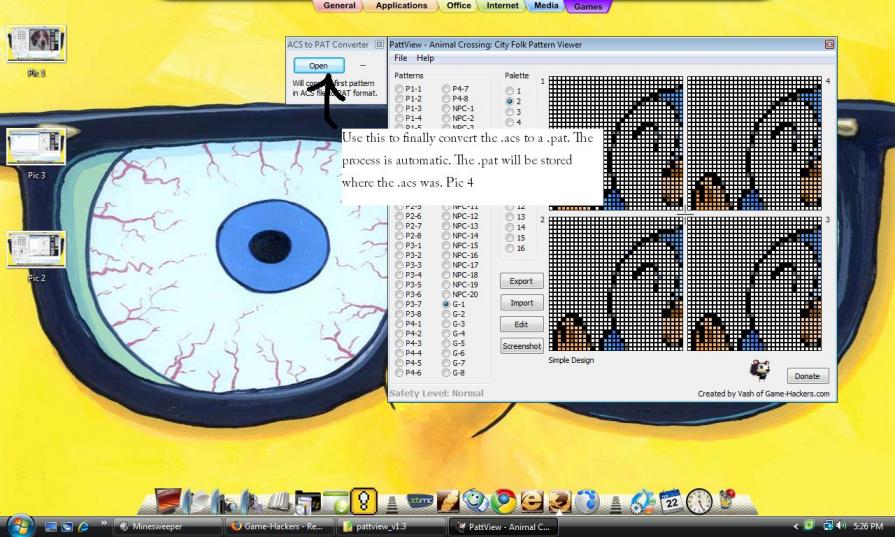Click the PattView mascot character icon
The image size is (895, 537).
760,370
